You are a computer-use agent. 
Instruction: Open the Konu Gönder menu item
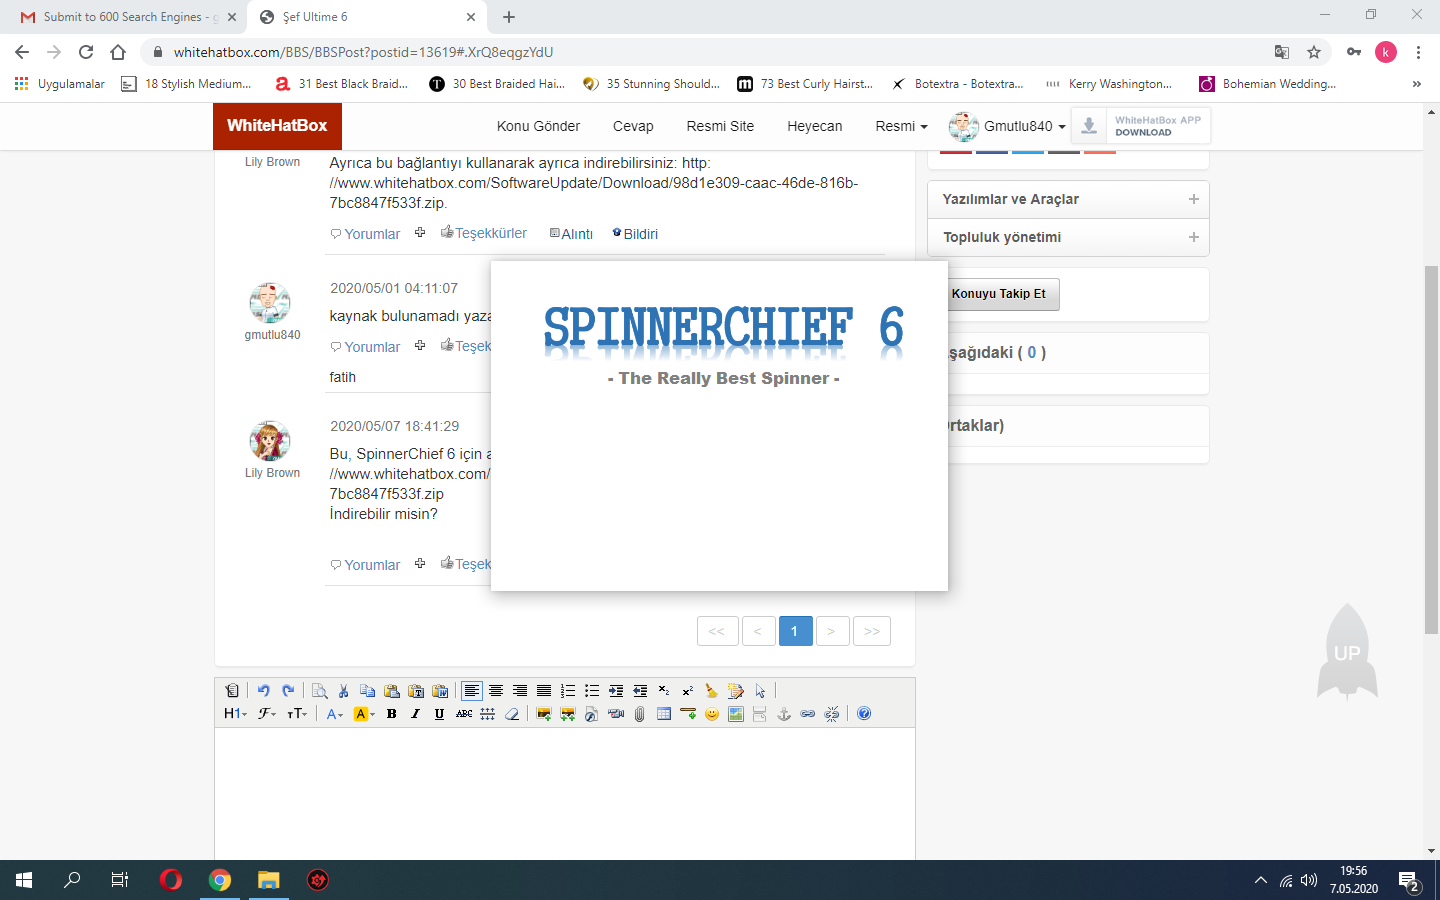[538, 126]
